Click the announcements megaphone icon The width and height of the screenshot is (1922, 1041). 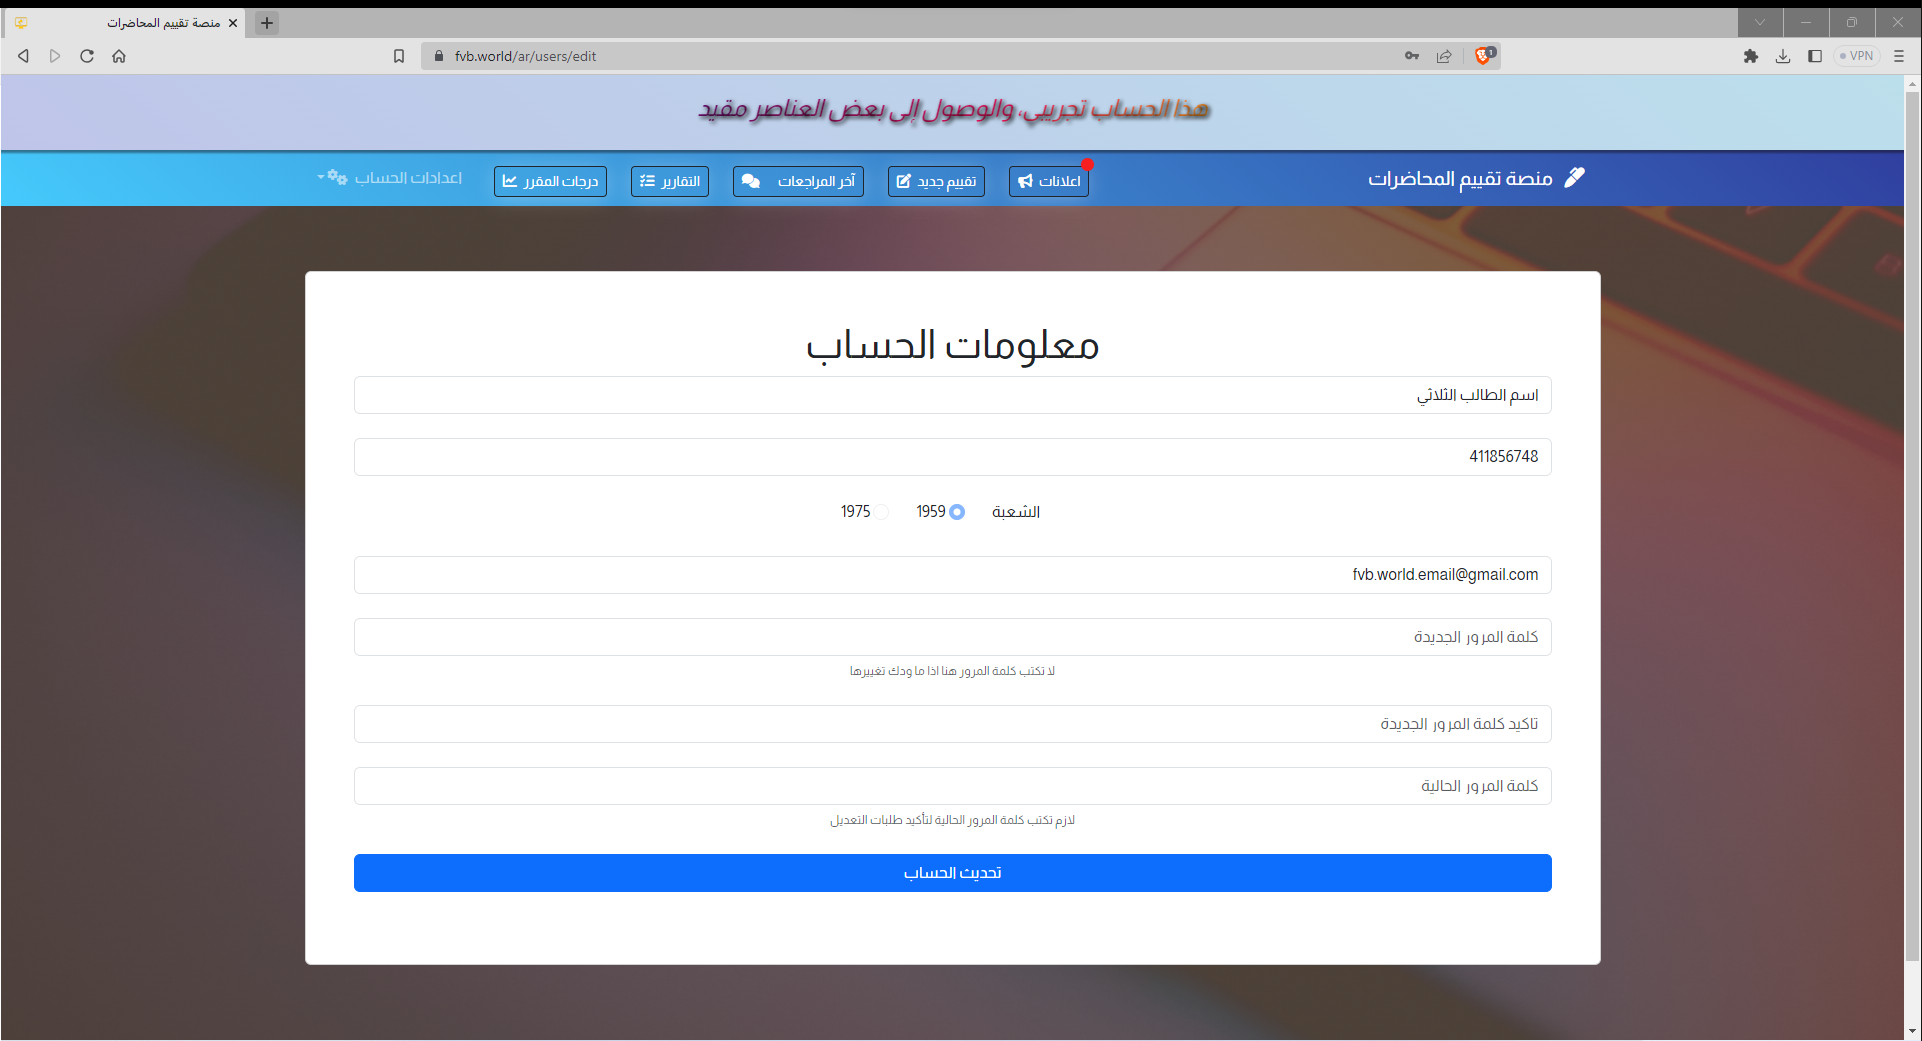click(1025, 181)
